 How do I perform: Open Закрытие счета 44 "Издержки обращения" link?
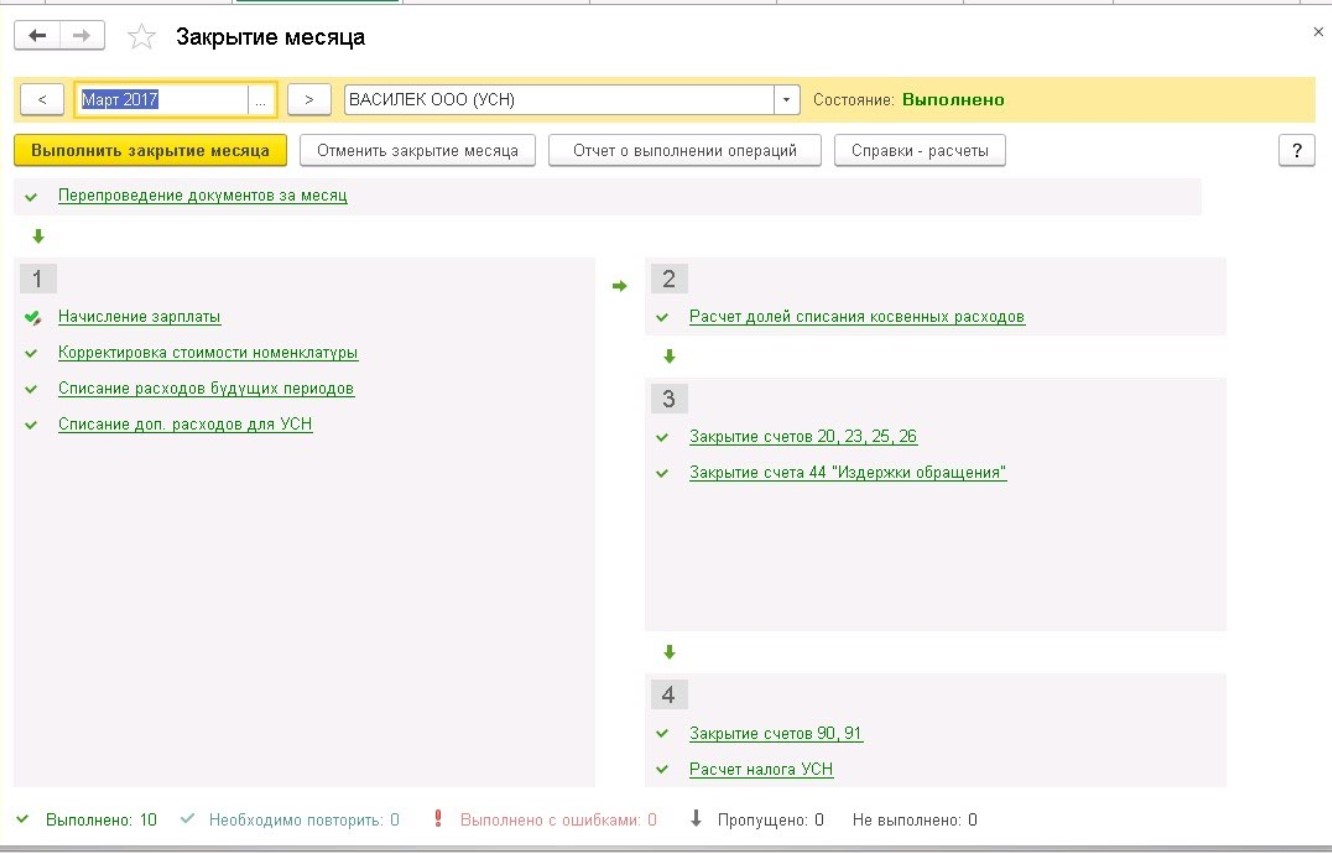[848, 473]
